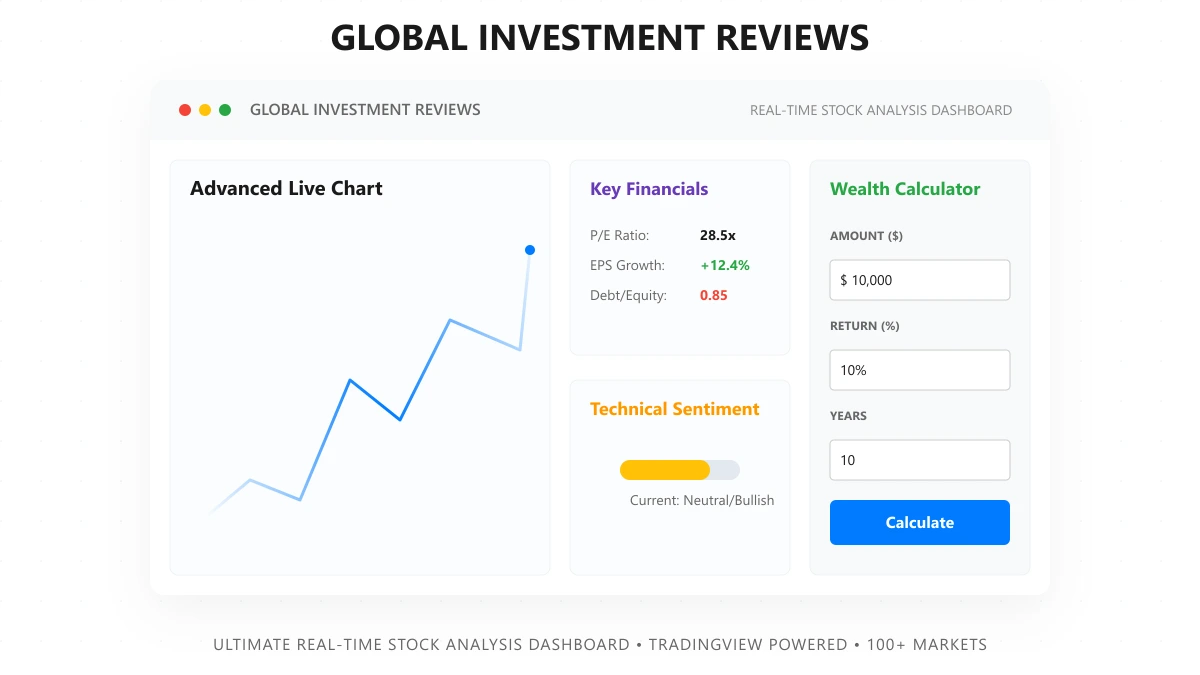Image resolution: width=1200 pixels, height=675 pixels.
Task: Click the blue Calculate button
Action: click(920, 522)
